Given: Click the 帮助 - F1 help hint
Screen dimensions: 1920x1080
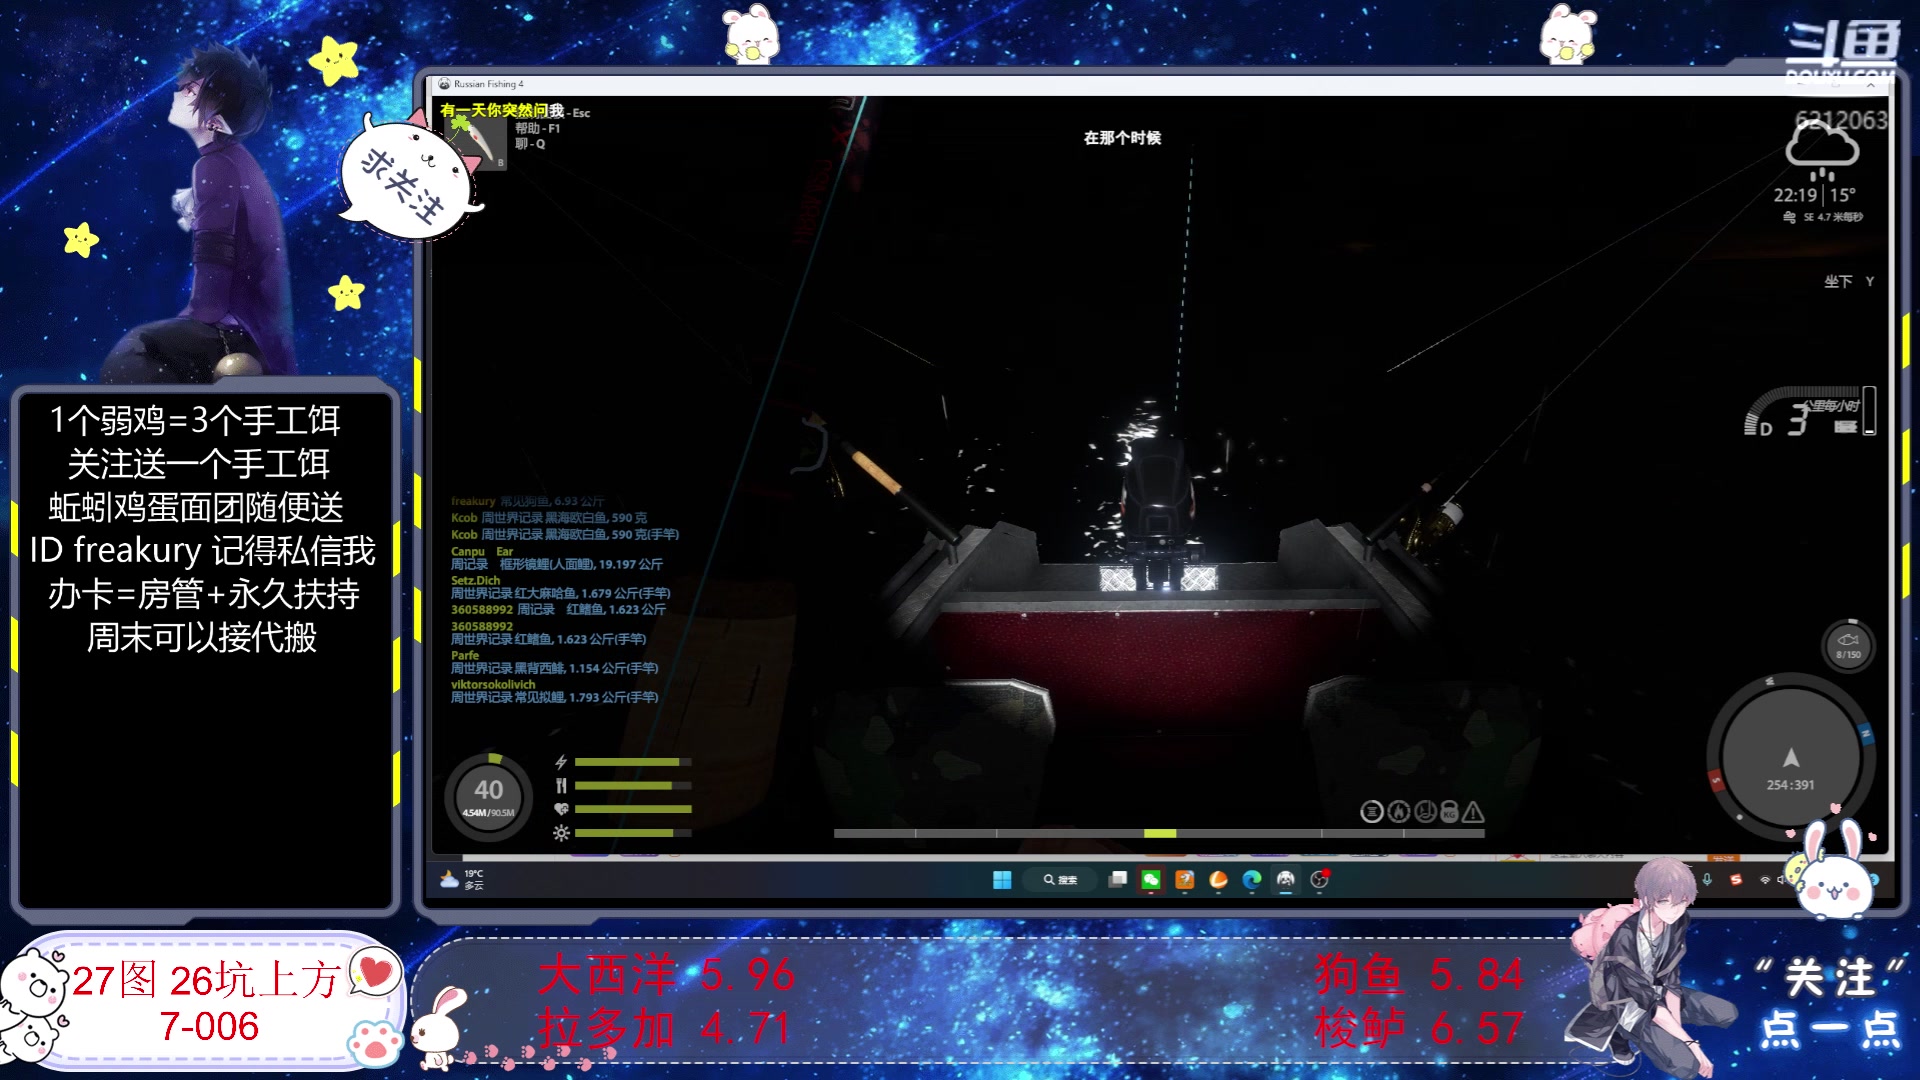Looking at the screenshot, I should pos(538,129).
